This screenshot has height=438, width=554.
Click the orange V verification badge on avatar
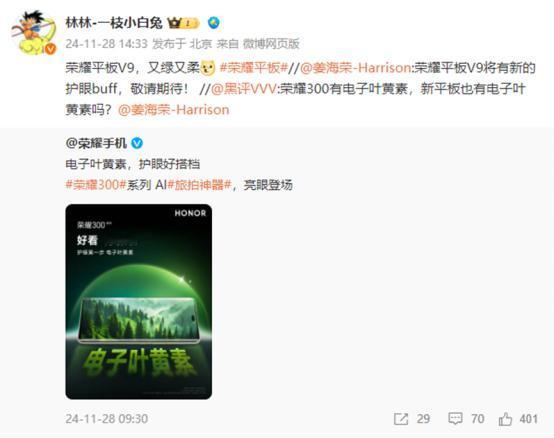pyautogui.click(x=51, y=49)
